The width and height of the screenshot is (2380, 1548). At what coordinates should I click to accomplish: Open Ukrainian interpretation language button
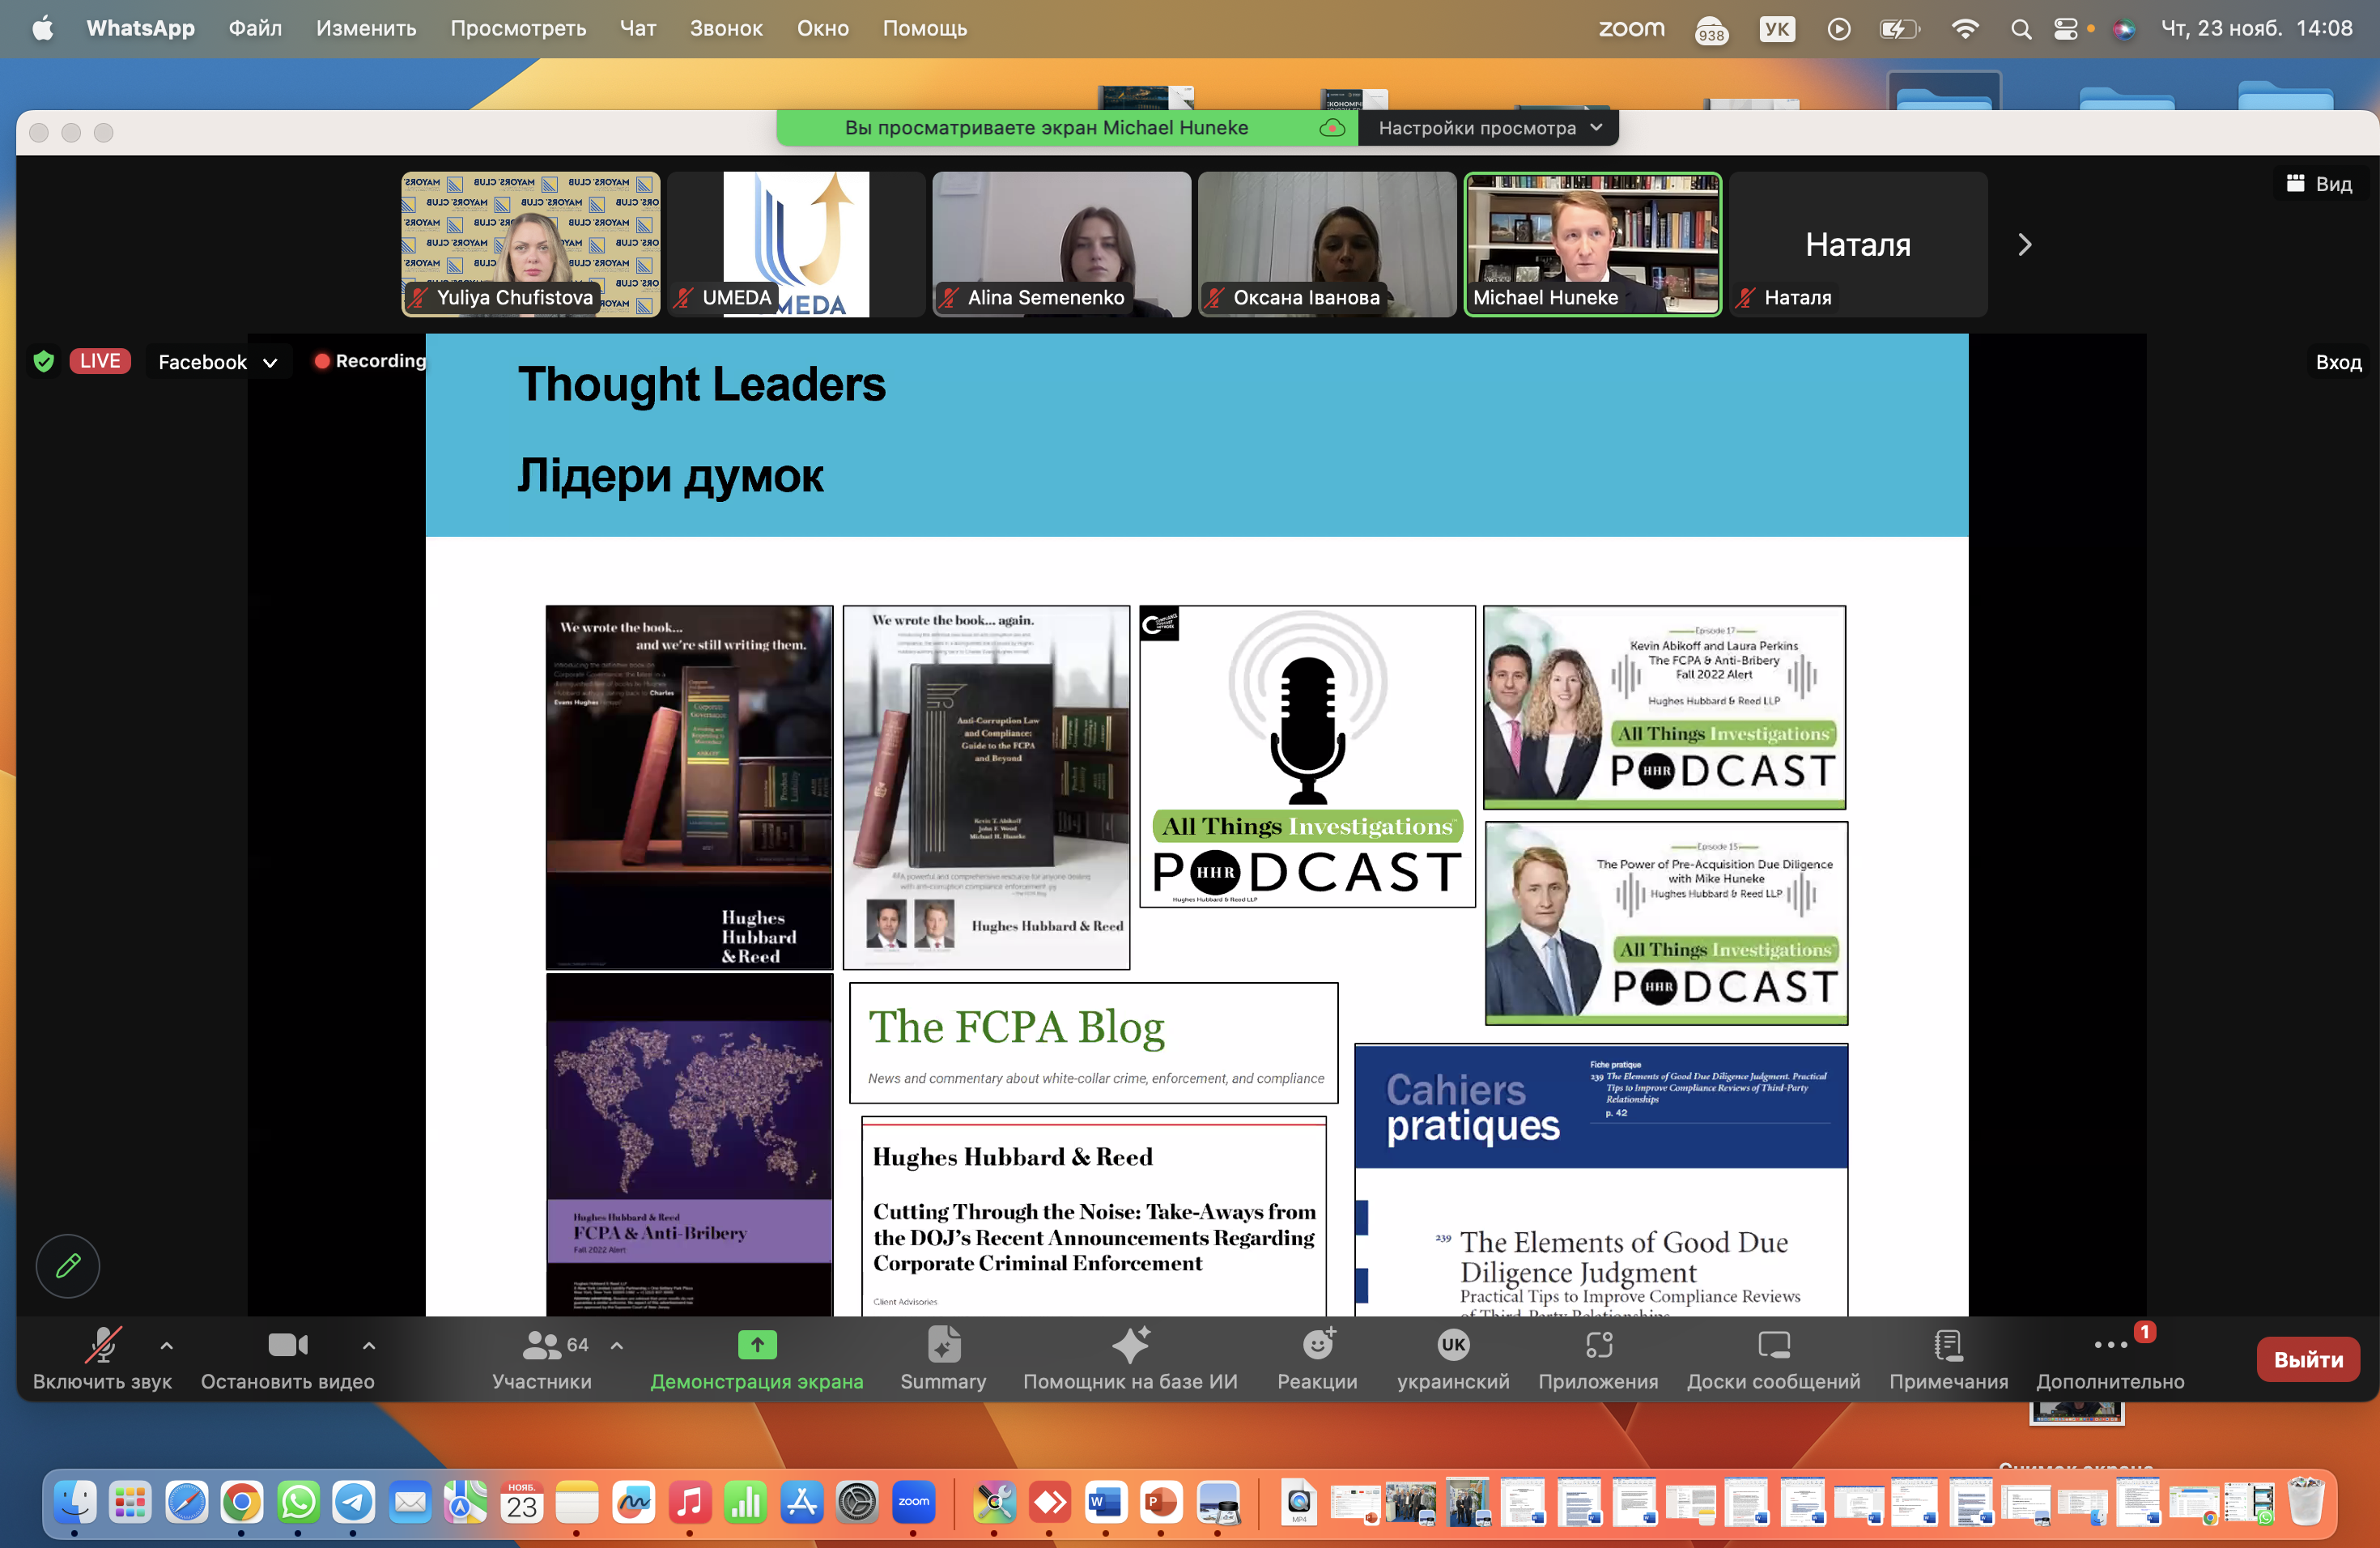1453,1359
